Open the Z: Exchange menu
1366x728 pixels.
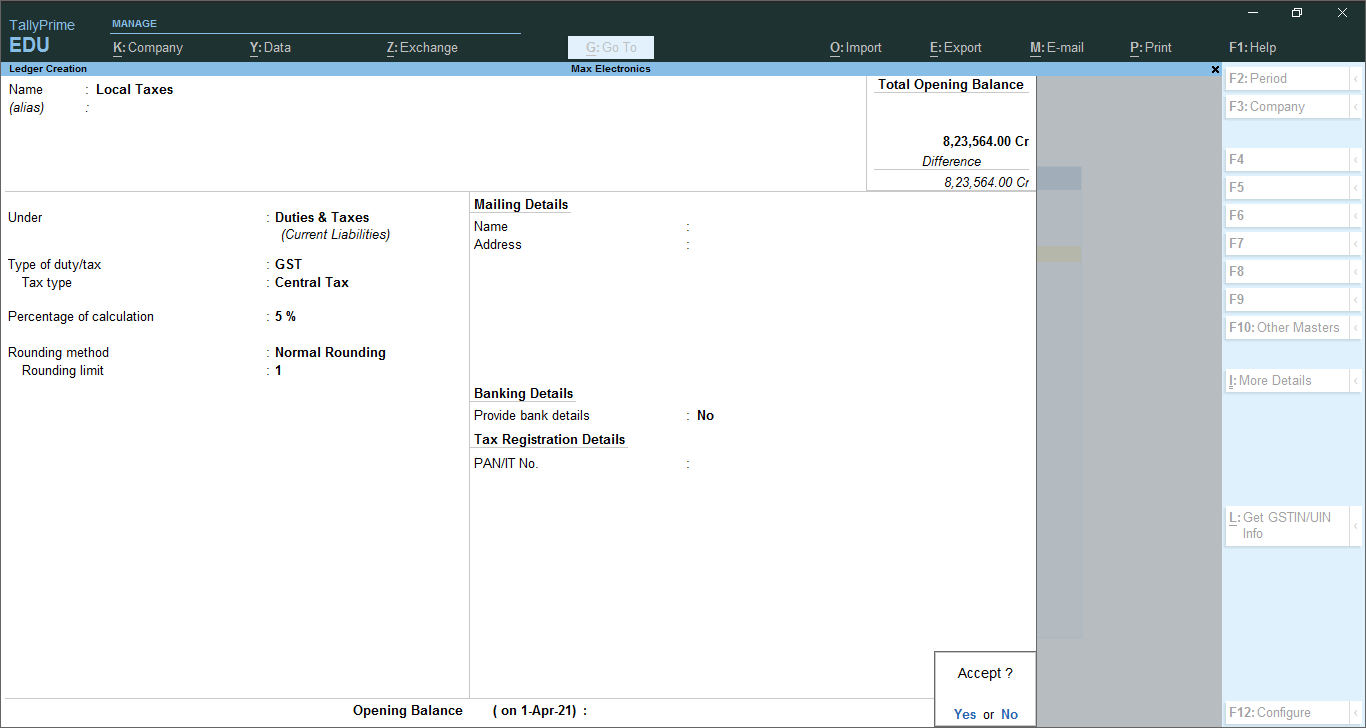[422, 47]
